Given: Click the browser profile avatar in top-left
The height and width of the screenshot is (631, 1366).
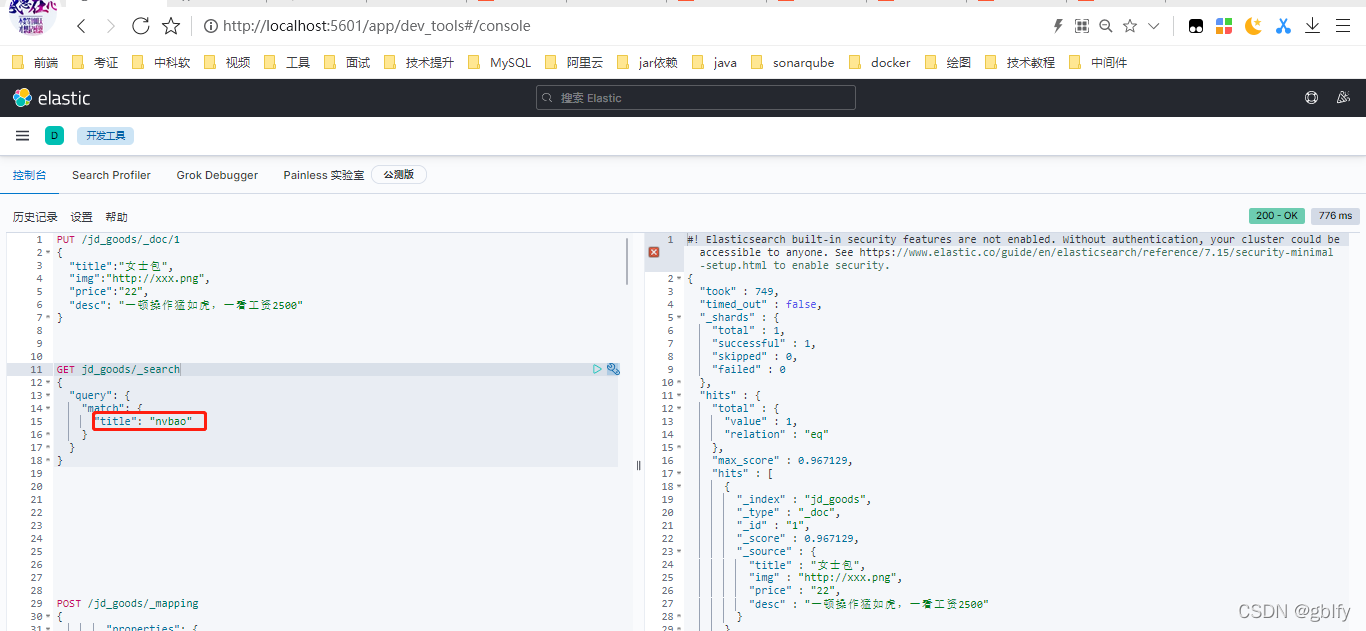Looking at the screenshot, I should [32, 17].
